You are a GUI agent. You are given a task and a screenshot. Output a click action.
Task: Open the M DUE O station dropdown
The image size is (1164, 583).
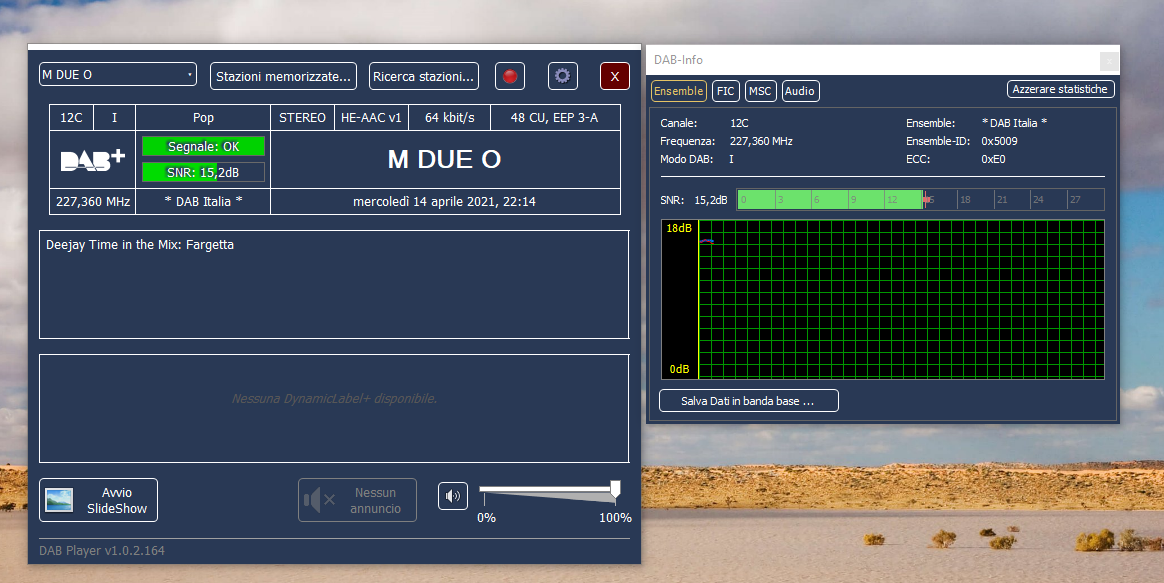(118, 74)
